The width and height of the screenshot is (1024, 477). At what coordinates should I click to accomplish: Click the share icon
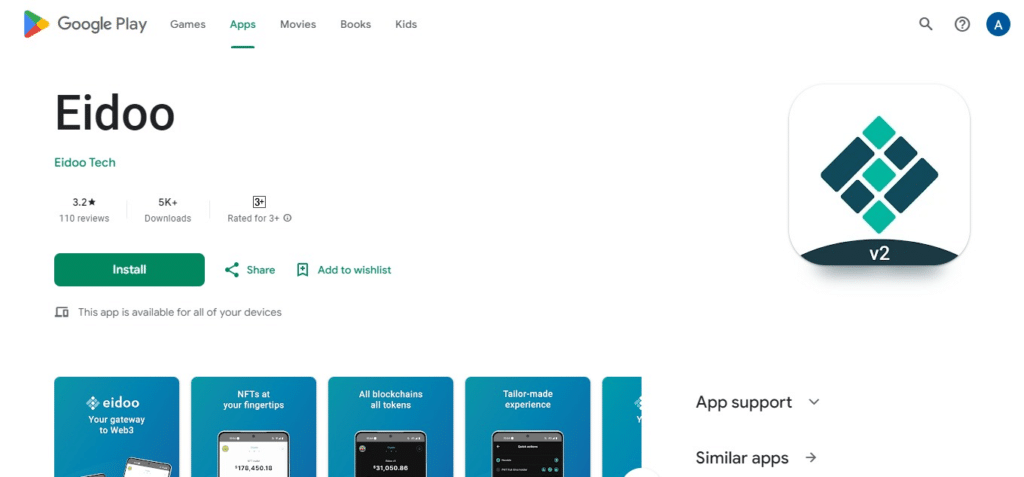231,270
